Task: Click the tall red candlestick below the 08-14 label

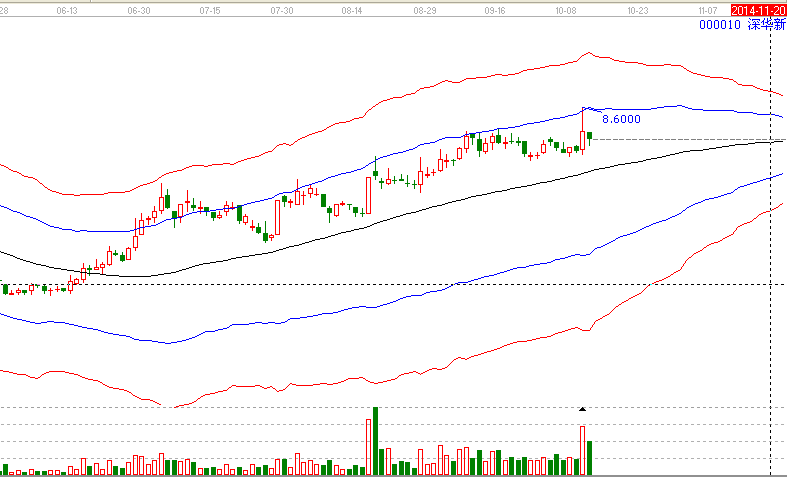Action: pyautogui.click(x=368, y=195)
